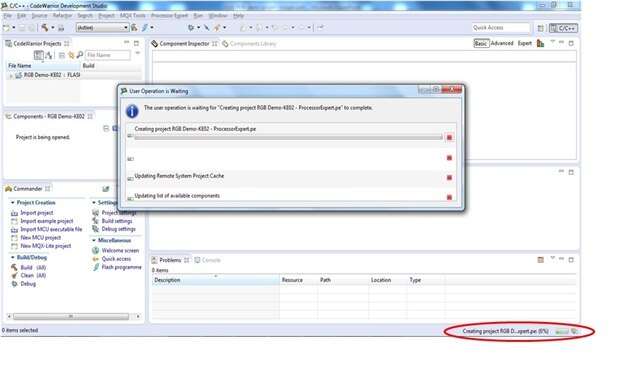The height and width of the screenshot is (370, 620).
Task: Click the Creating project progress bar
Action: tap(288, 137)
